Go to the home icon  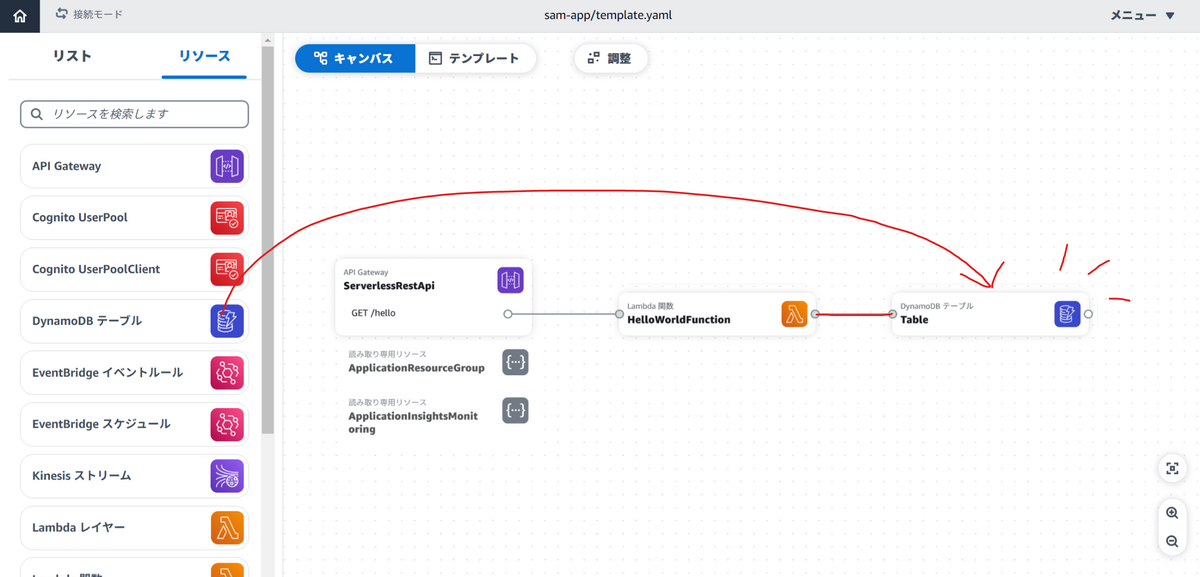point(20,16)
